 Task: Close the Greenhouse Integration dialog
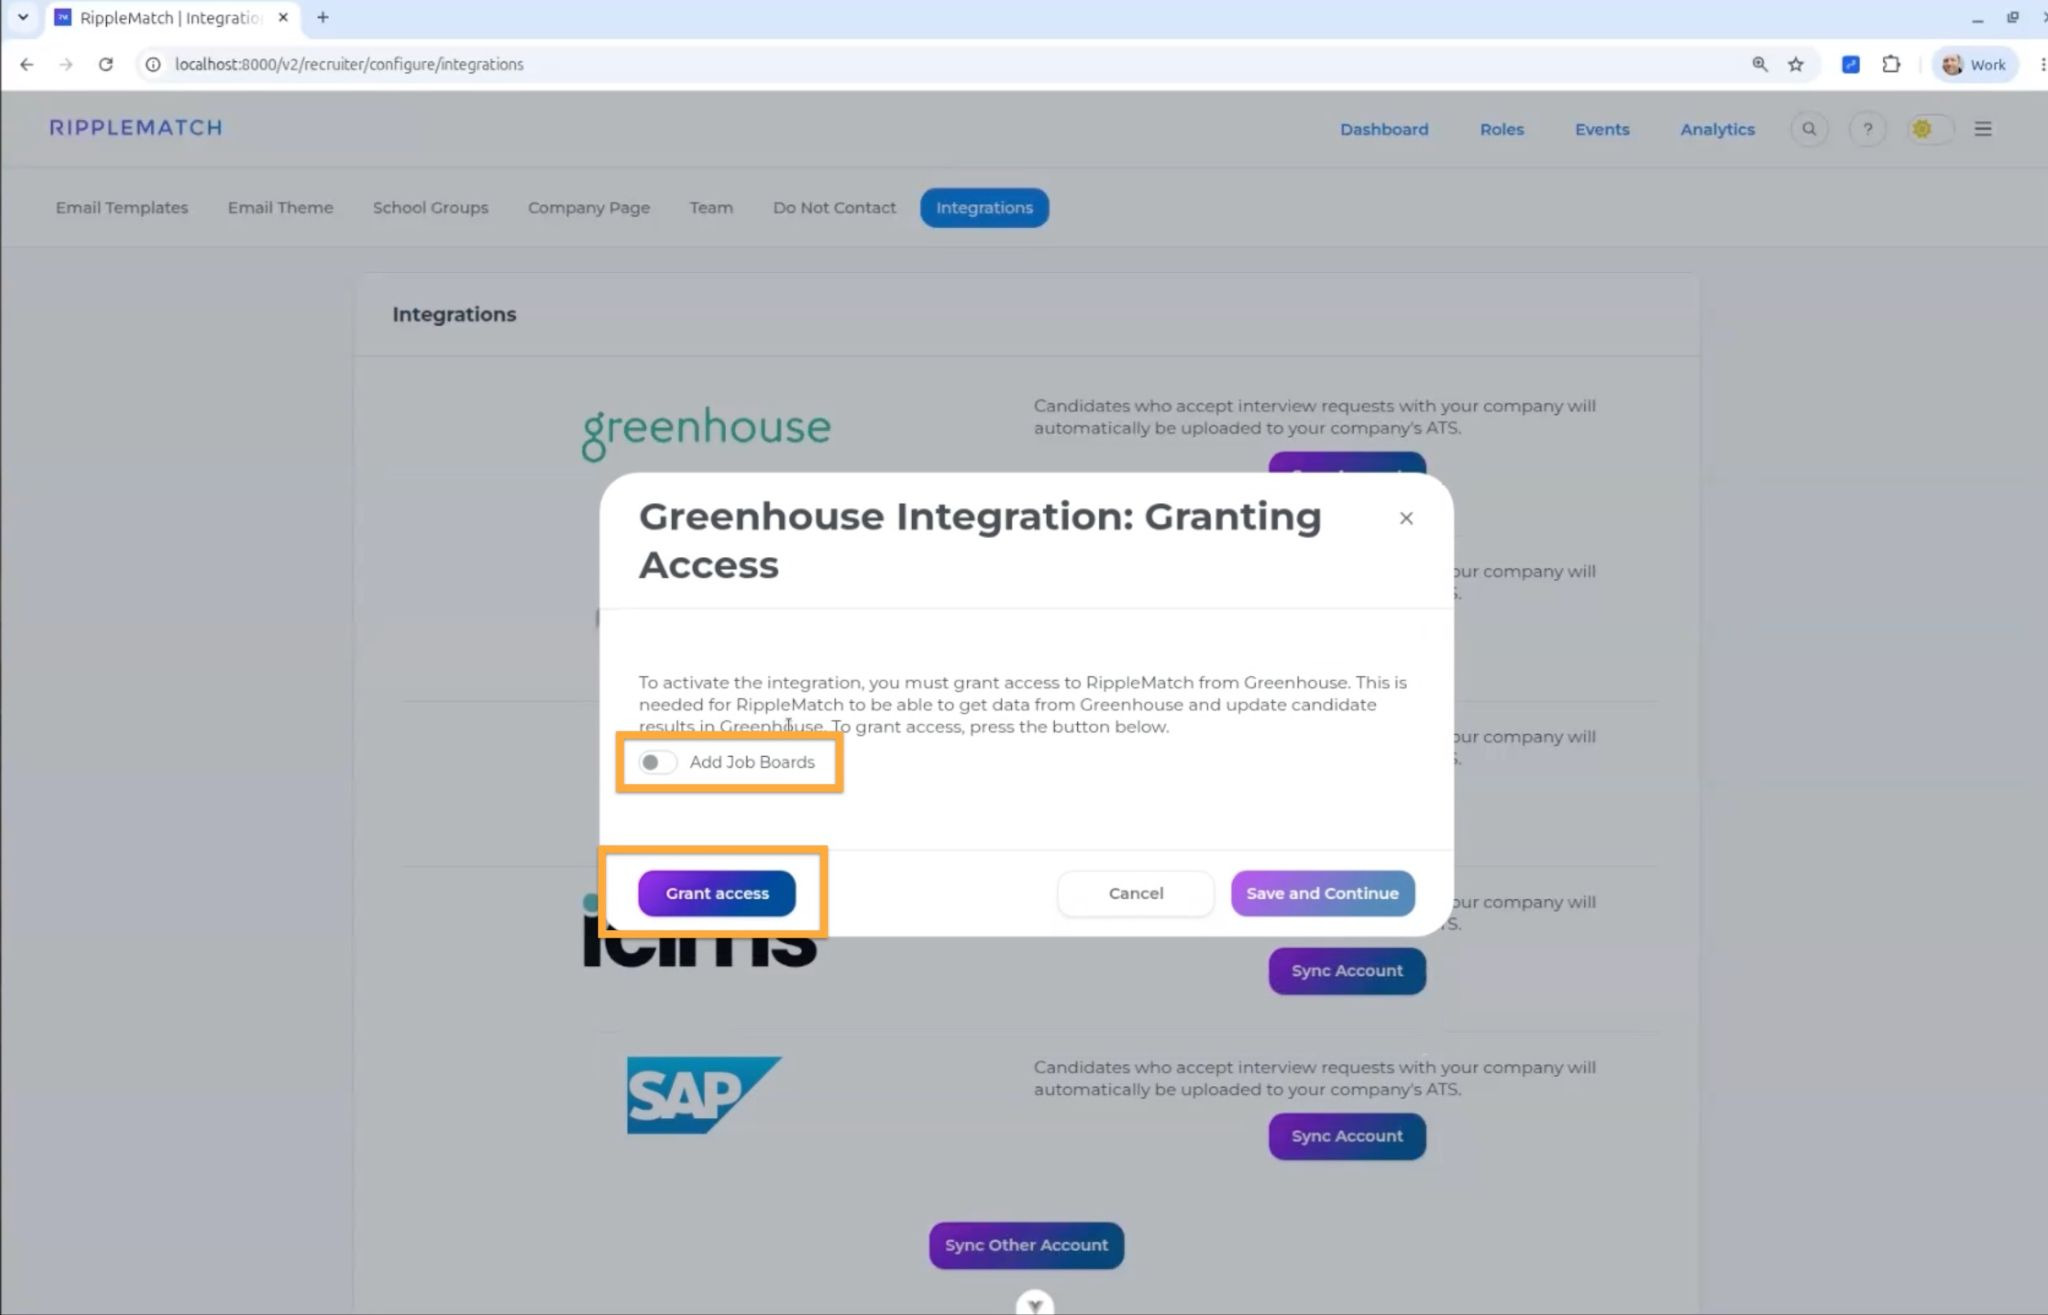click(x=1406, y=518)
